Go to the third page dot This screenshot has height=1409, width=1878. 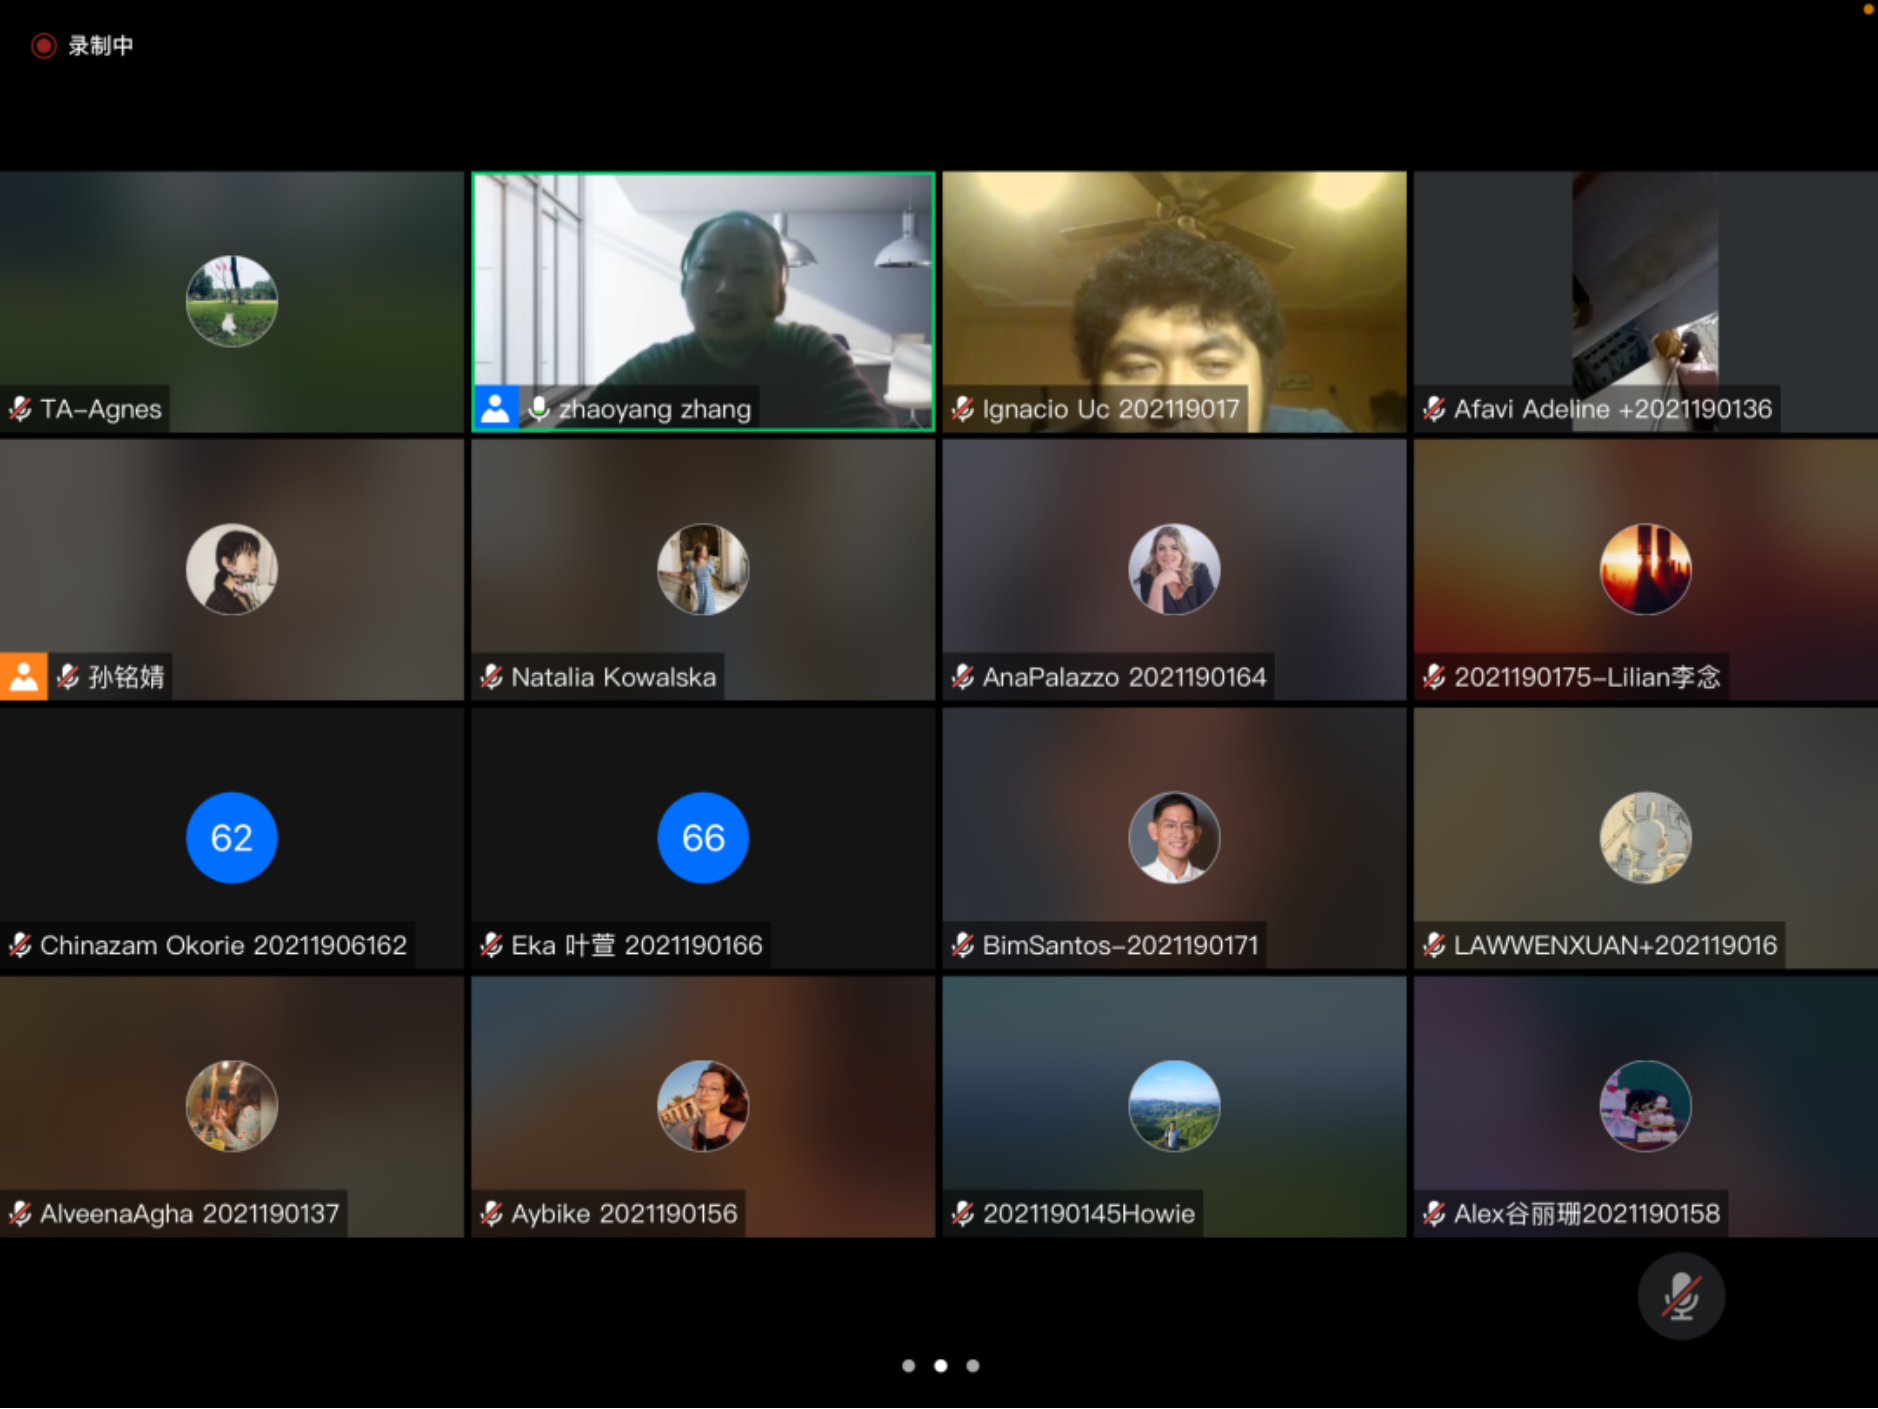pyautogui.click(x=973, y=1366)
